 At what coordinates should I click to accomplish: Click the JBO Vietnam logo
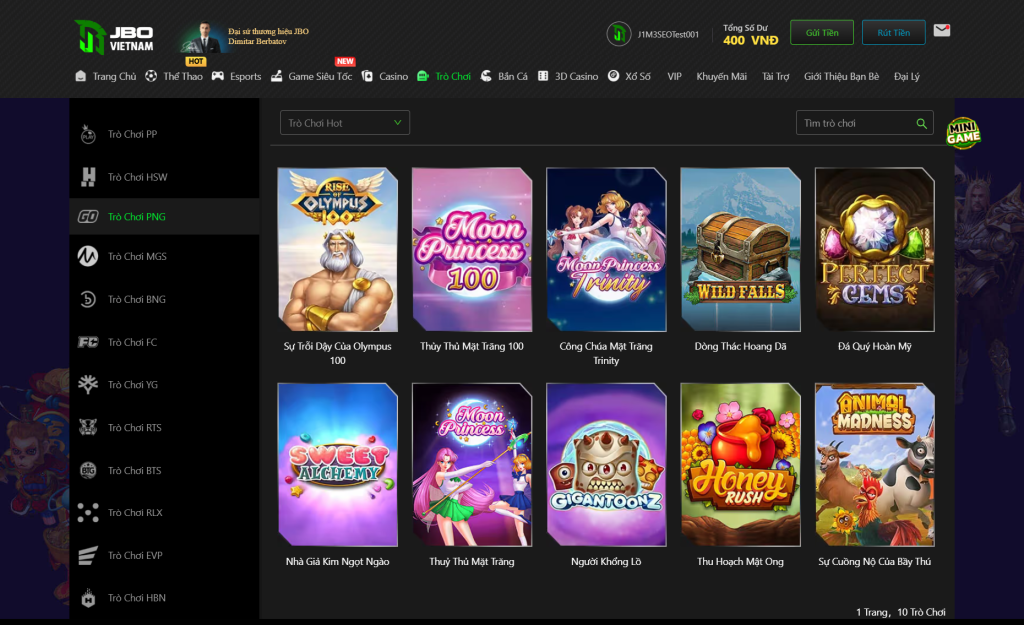114,38
